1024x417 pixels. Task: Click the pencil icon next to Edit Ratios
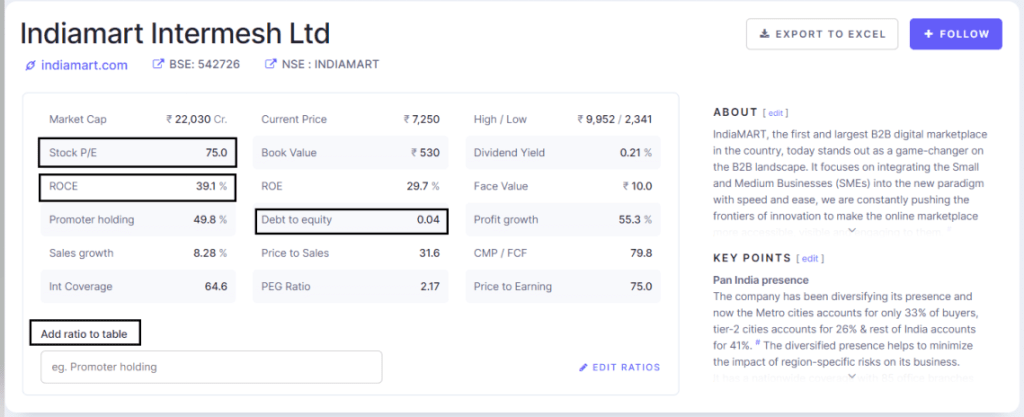(584, 367)
